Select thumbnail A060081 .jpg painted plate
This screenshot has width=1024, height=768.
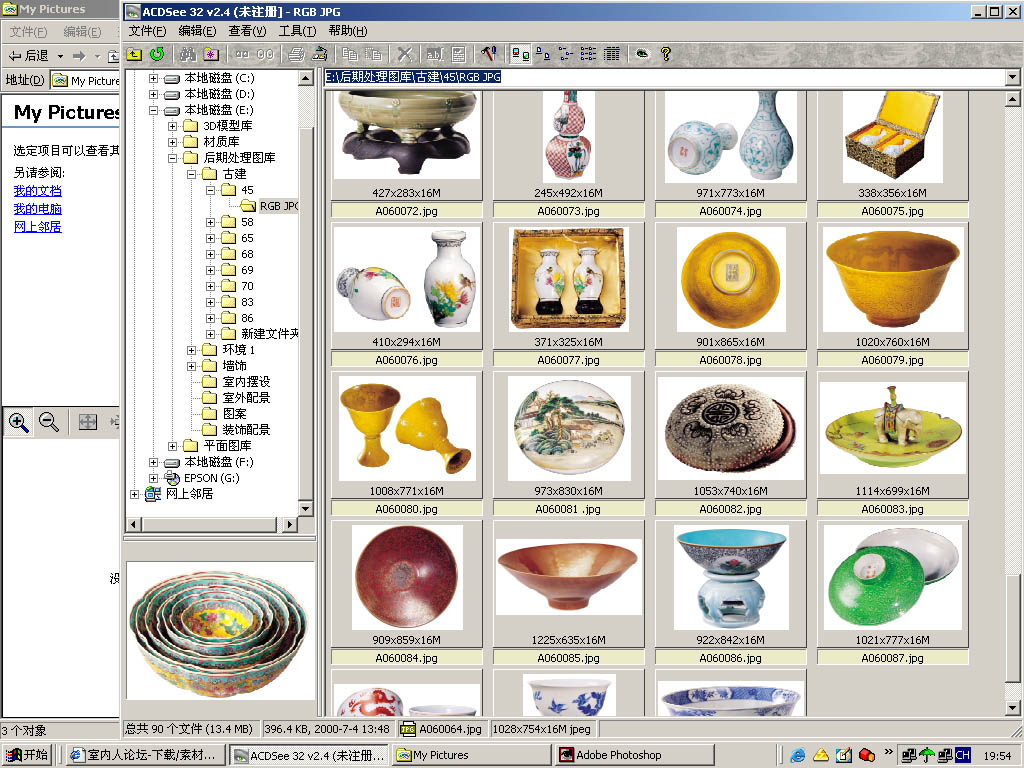click(x=568, y=428)
